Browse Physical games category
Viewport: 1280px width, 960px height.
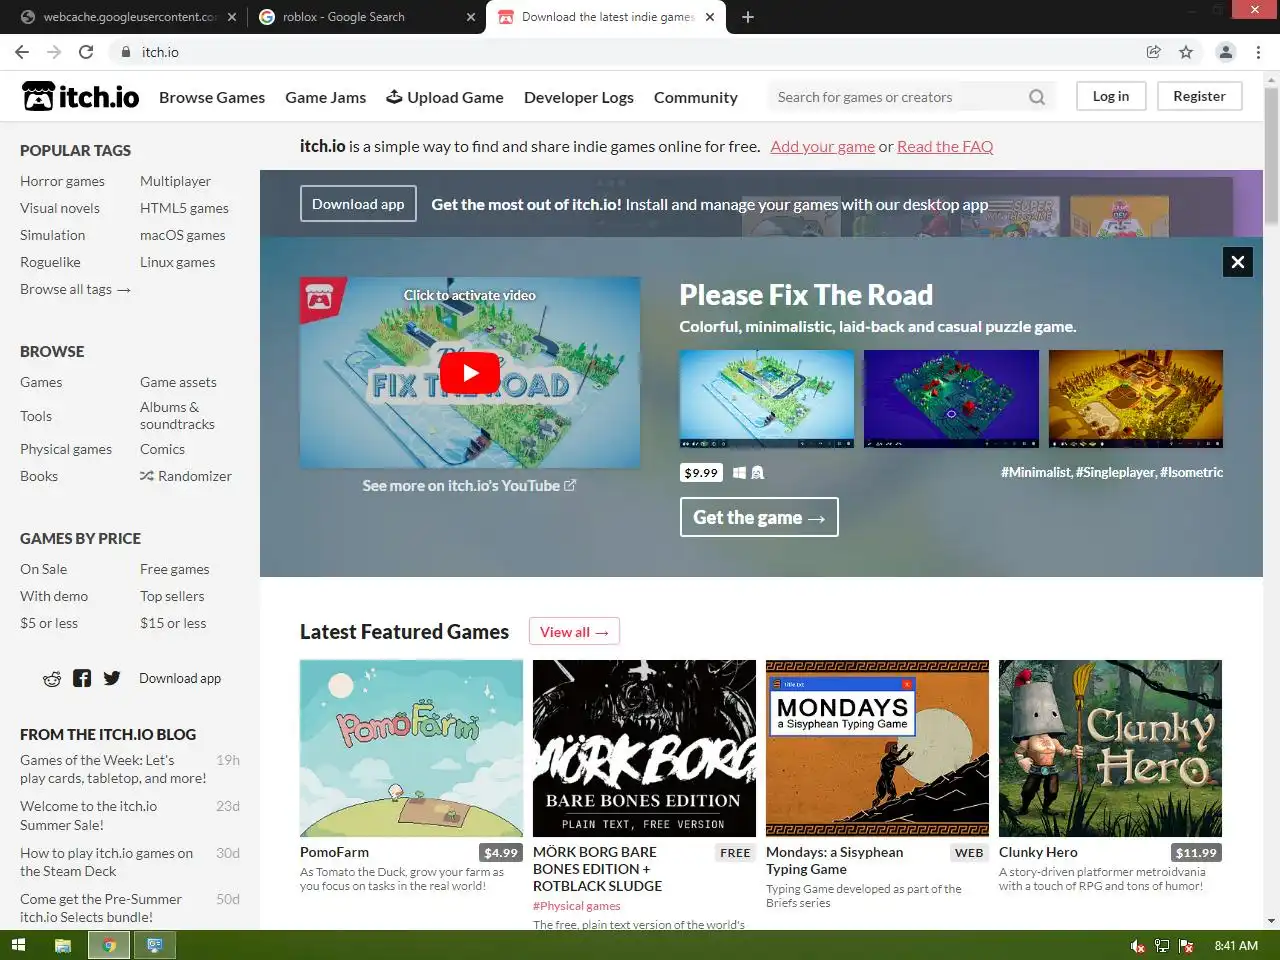click(x=66, y=449)
